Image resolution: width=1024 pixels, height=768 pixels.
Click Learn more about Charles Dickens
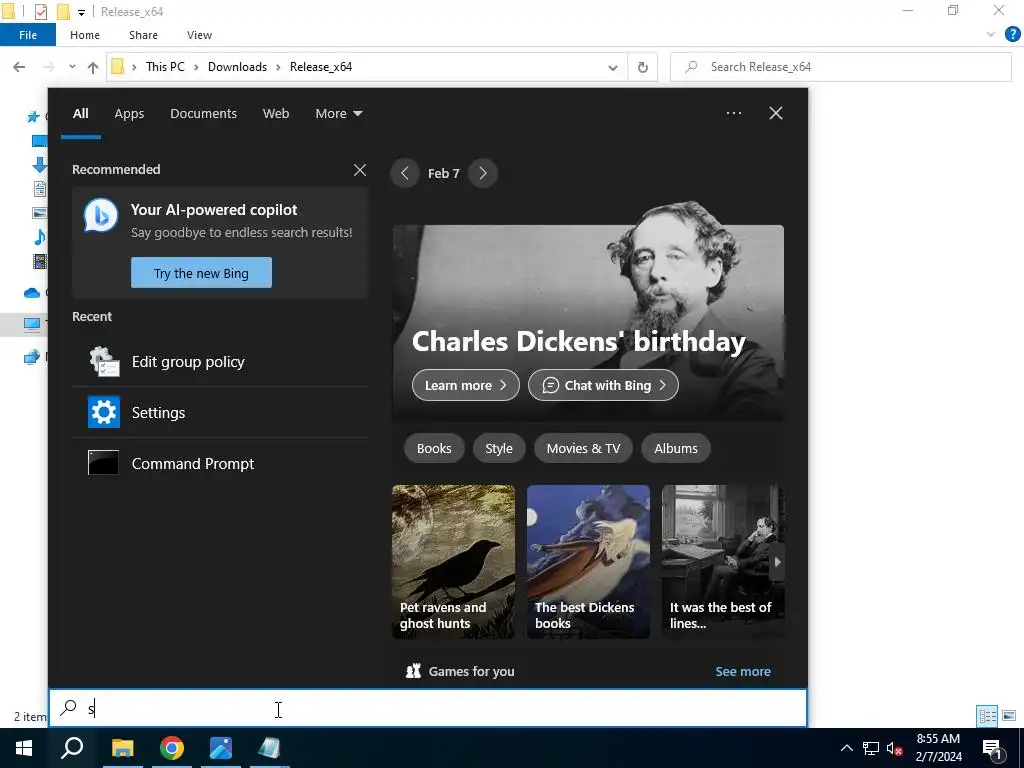click(x=466, y=385)
